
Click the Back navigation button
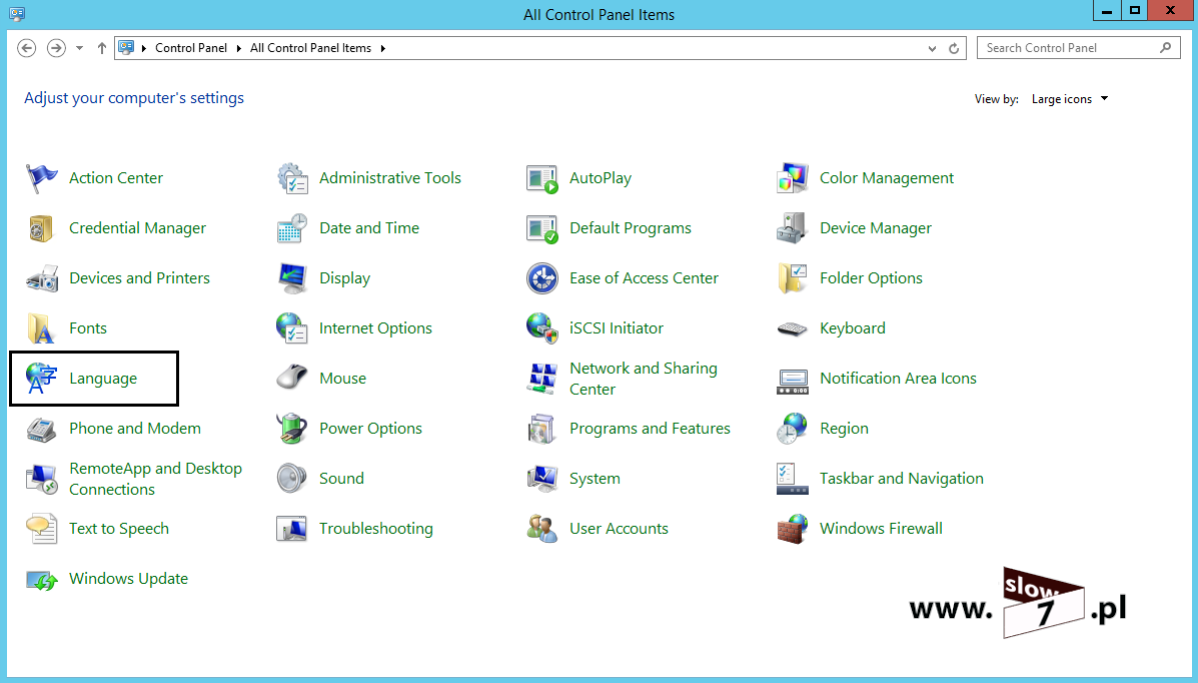27,48
